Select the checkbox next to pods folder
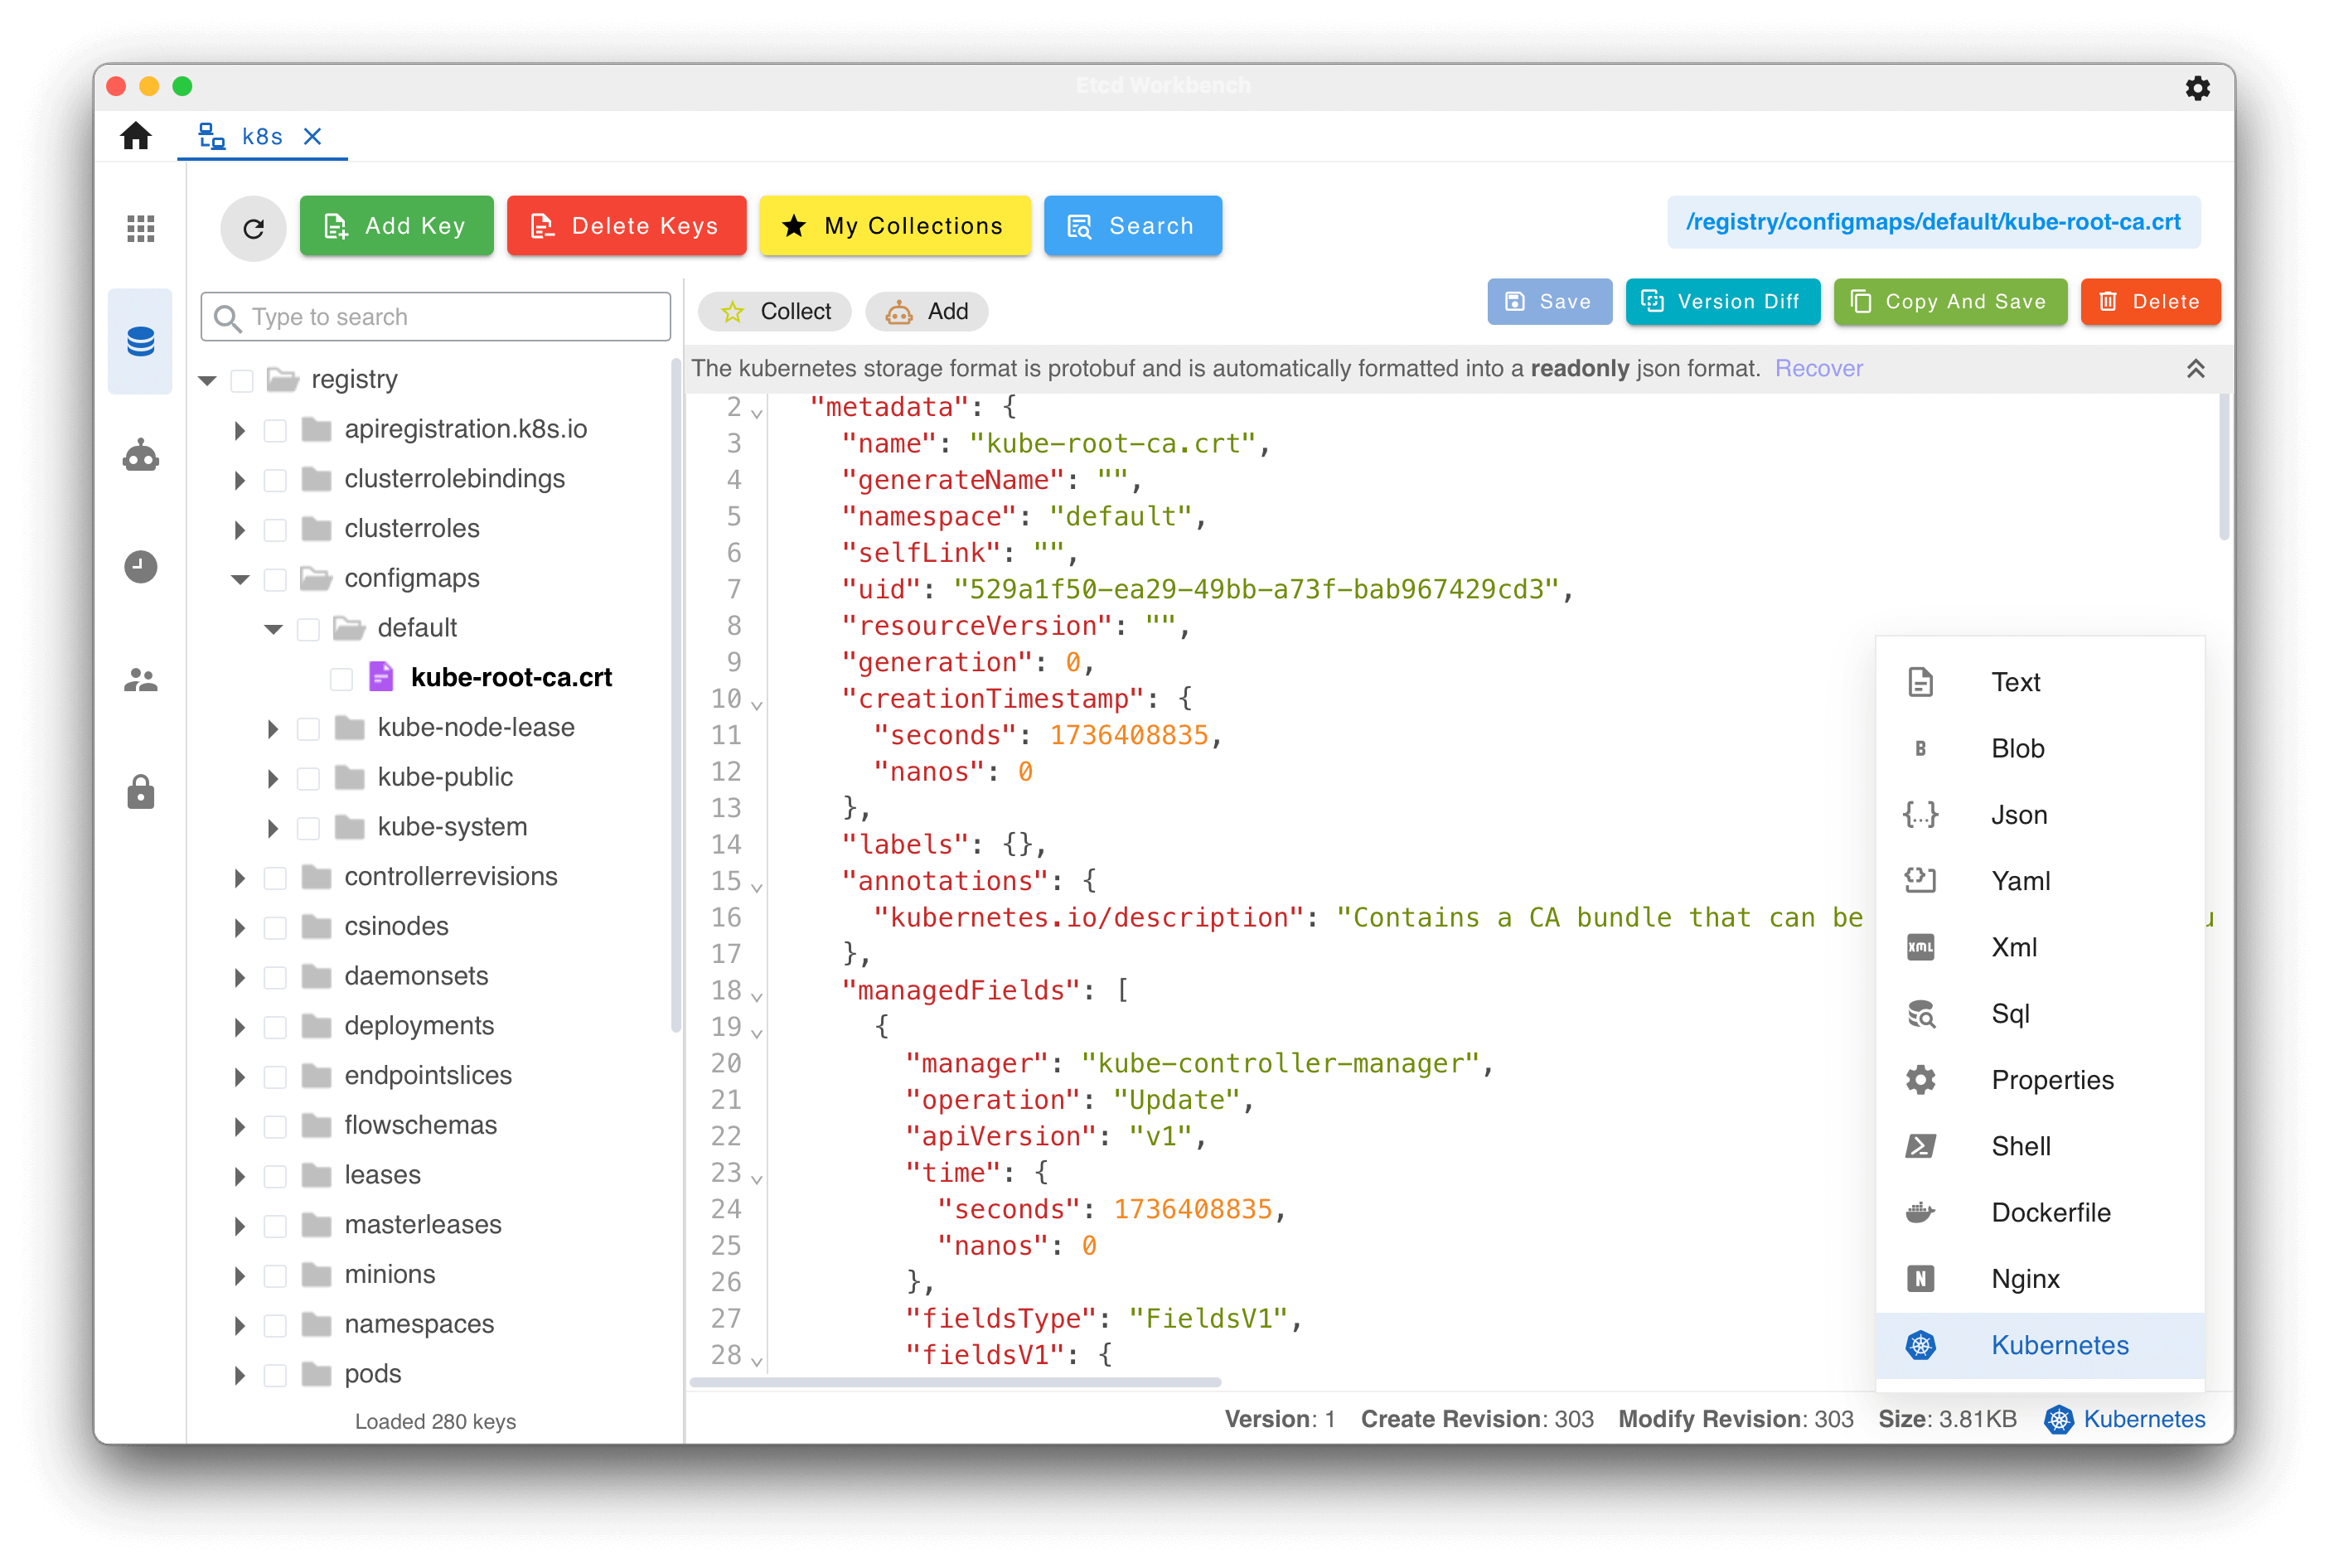 [276, 1375]
